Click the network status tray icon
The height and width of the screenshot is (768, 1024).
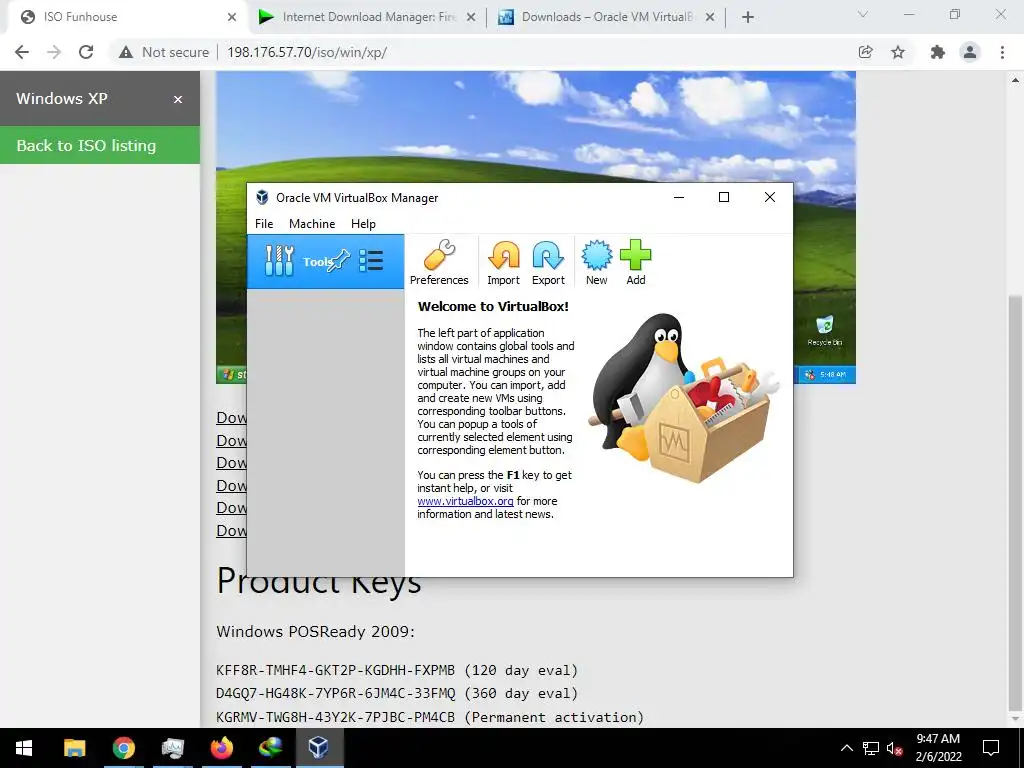871,748
